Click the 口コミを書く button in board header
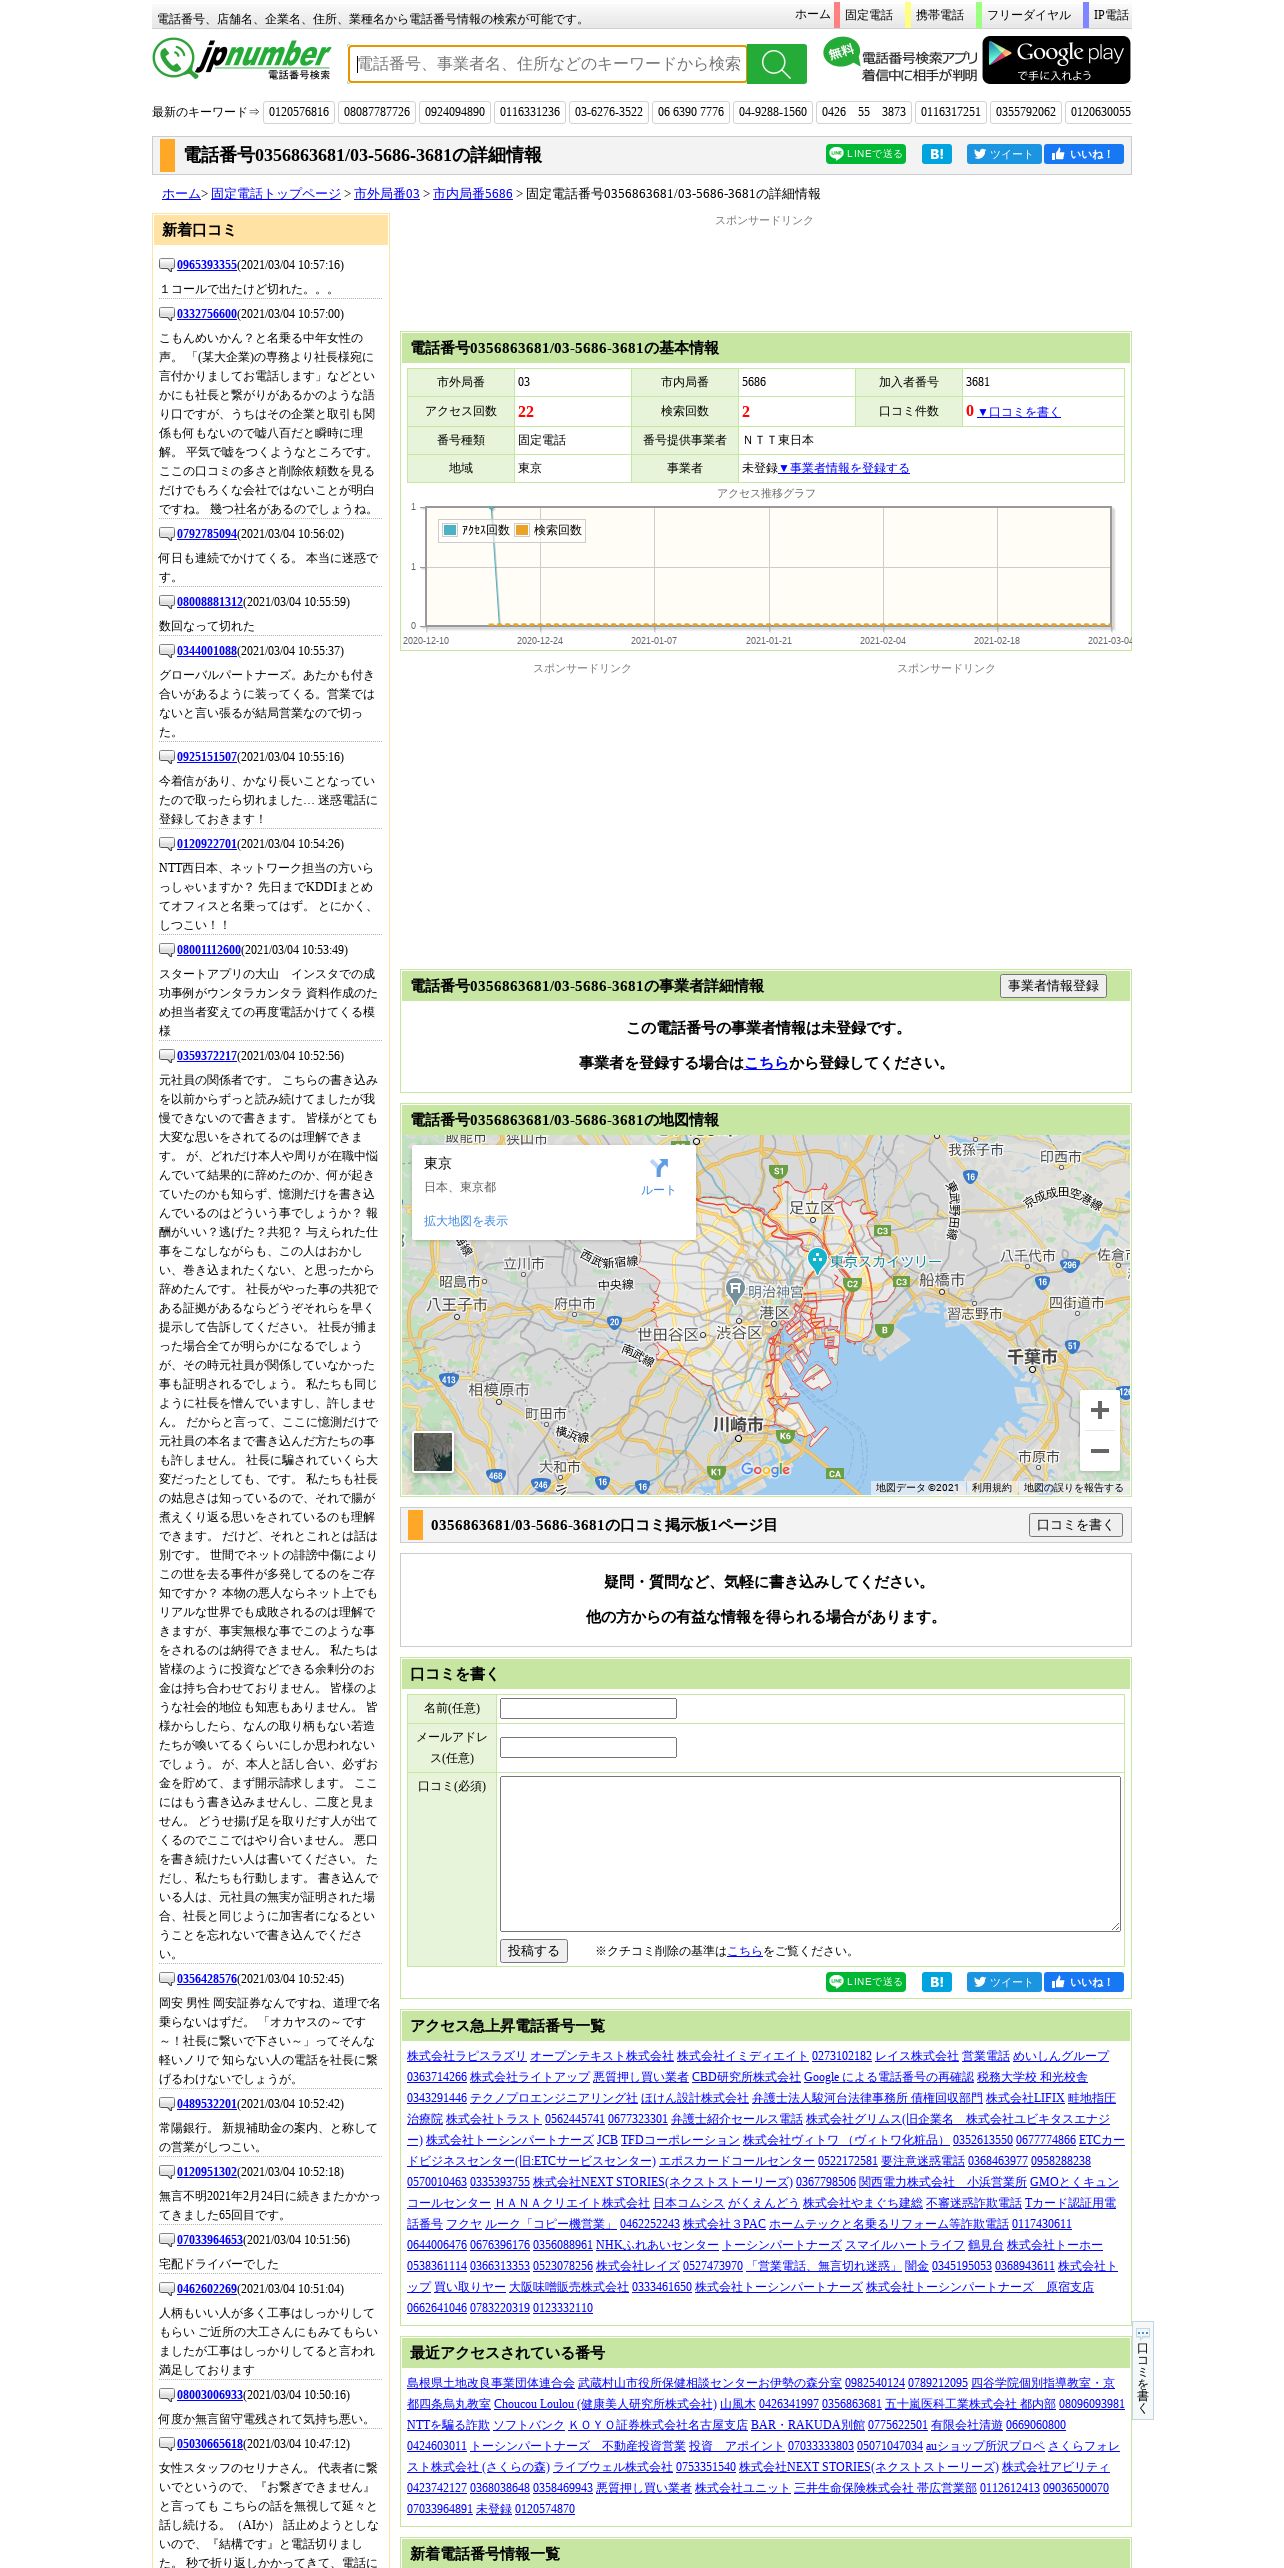This screenshot has width=1284, height=2568. (x=1076, y=1525)
